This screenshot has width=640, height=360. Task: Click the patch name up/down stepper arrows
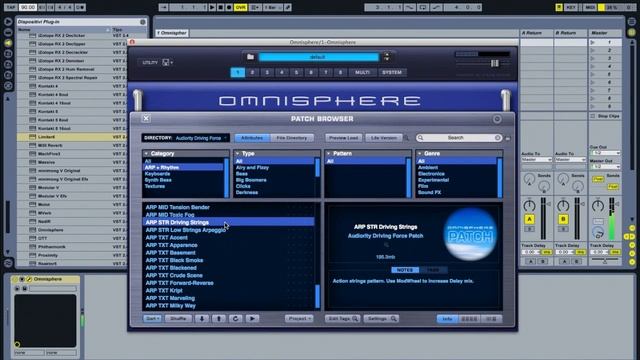[387, 57]
